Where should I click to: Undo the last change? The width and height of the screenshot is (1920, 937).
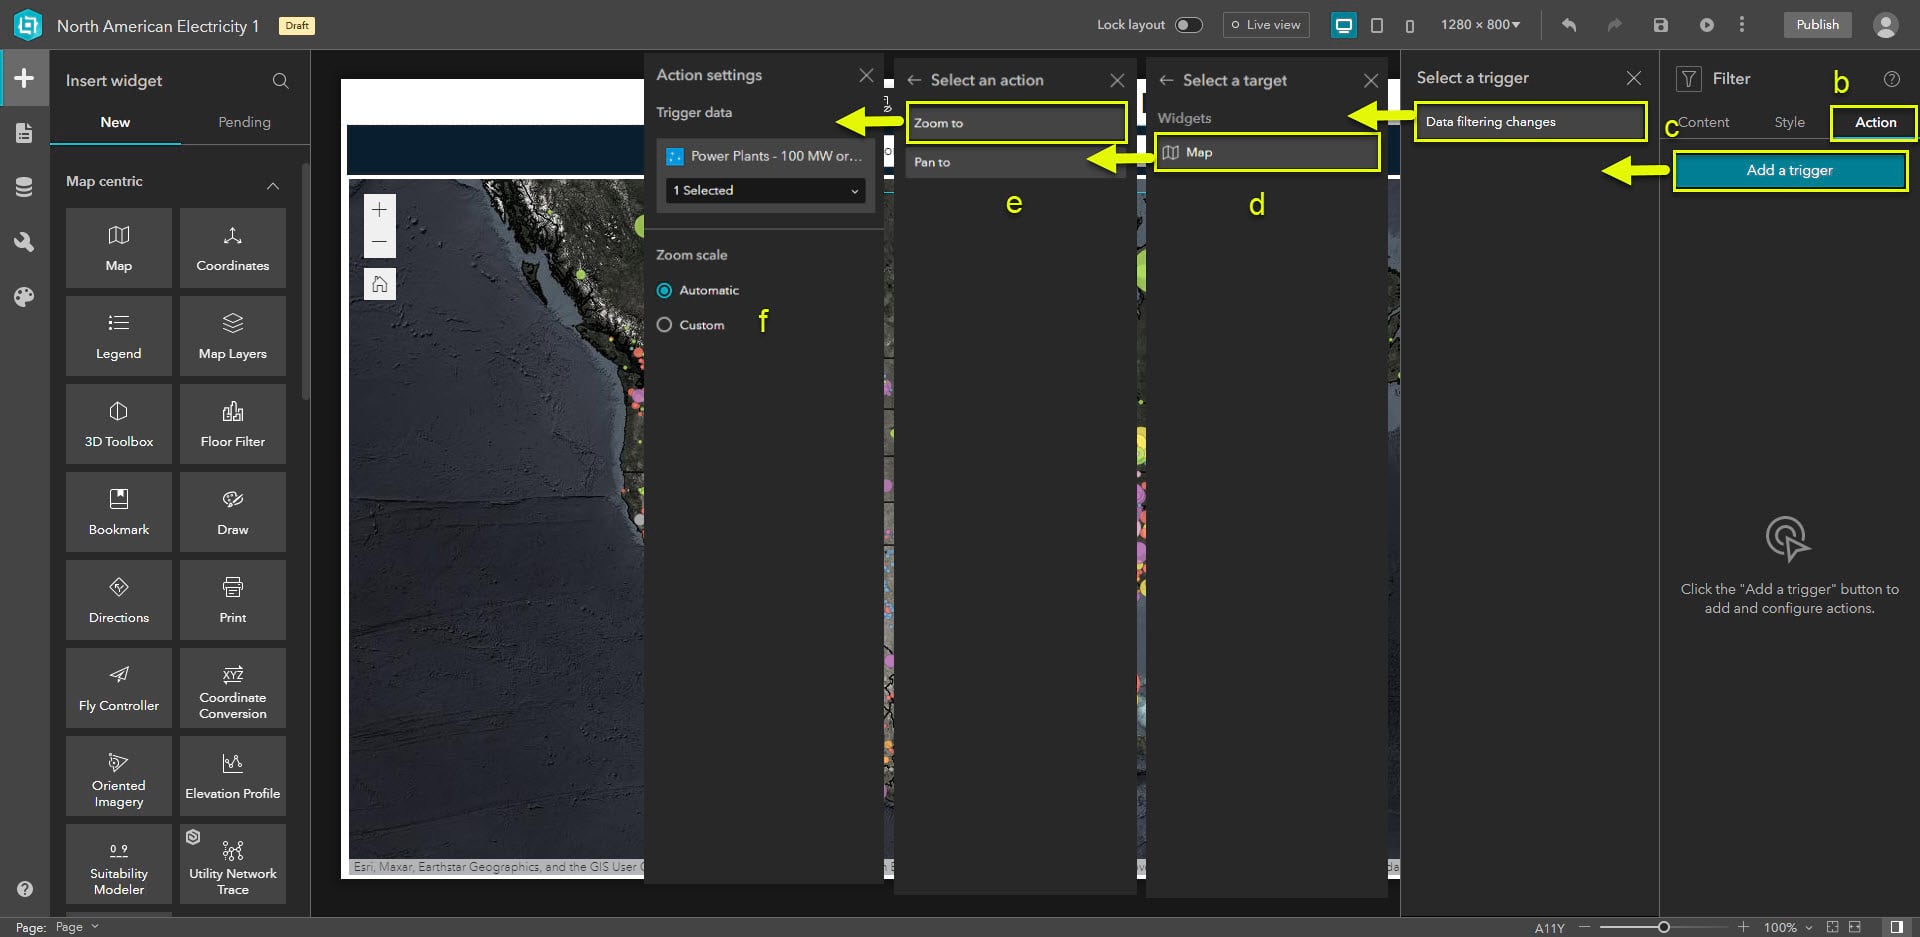pos(1568,24)
